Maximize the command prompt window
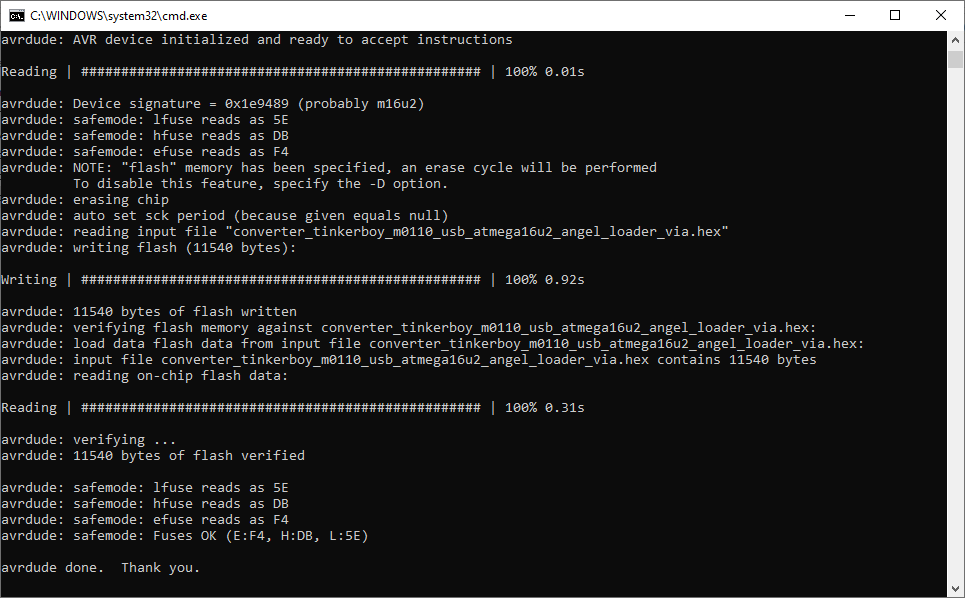 [x=895, y=15]
